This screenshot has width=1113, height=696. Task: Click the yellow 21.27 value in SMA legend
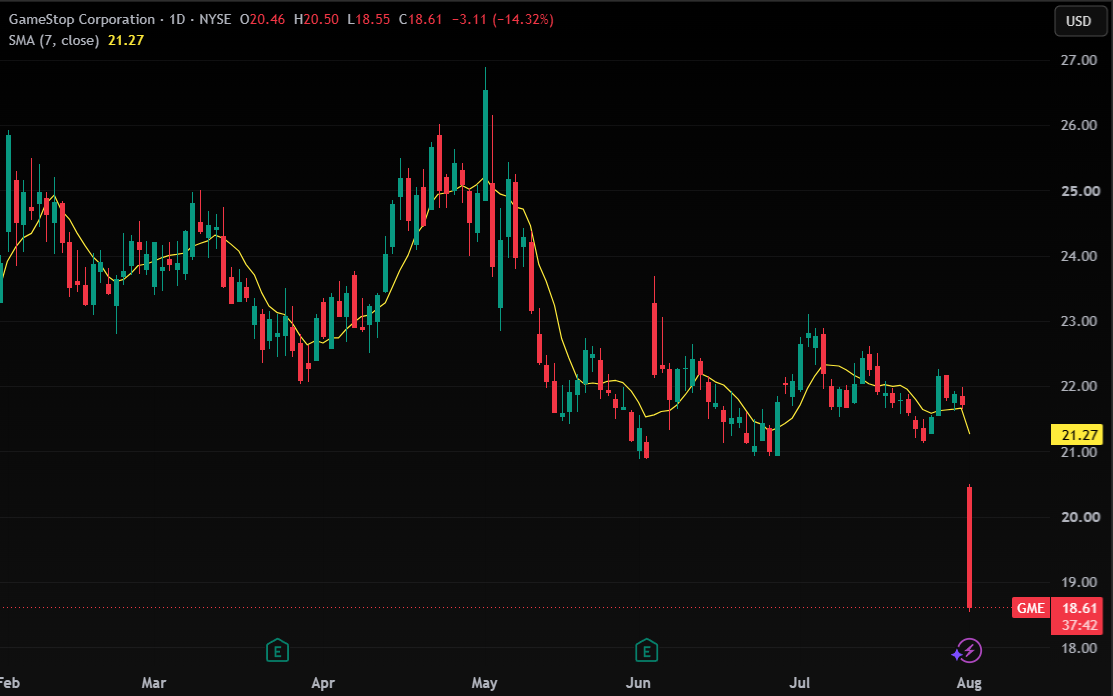[126, 40]
